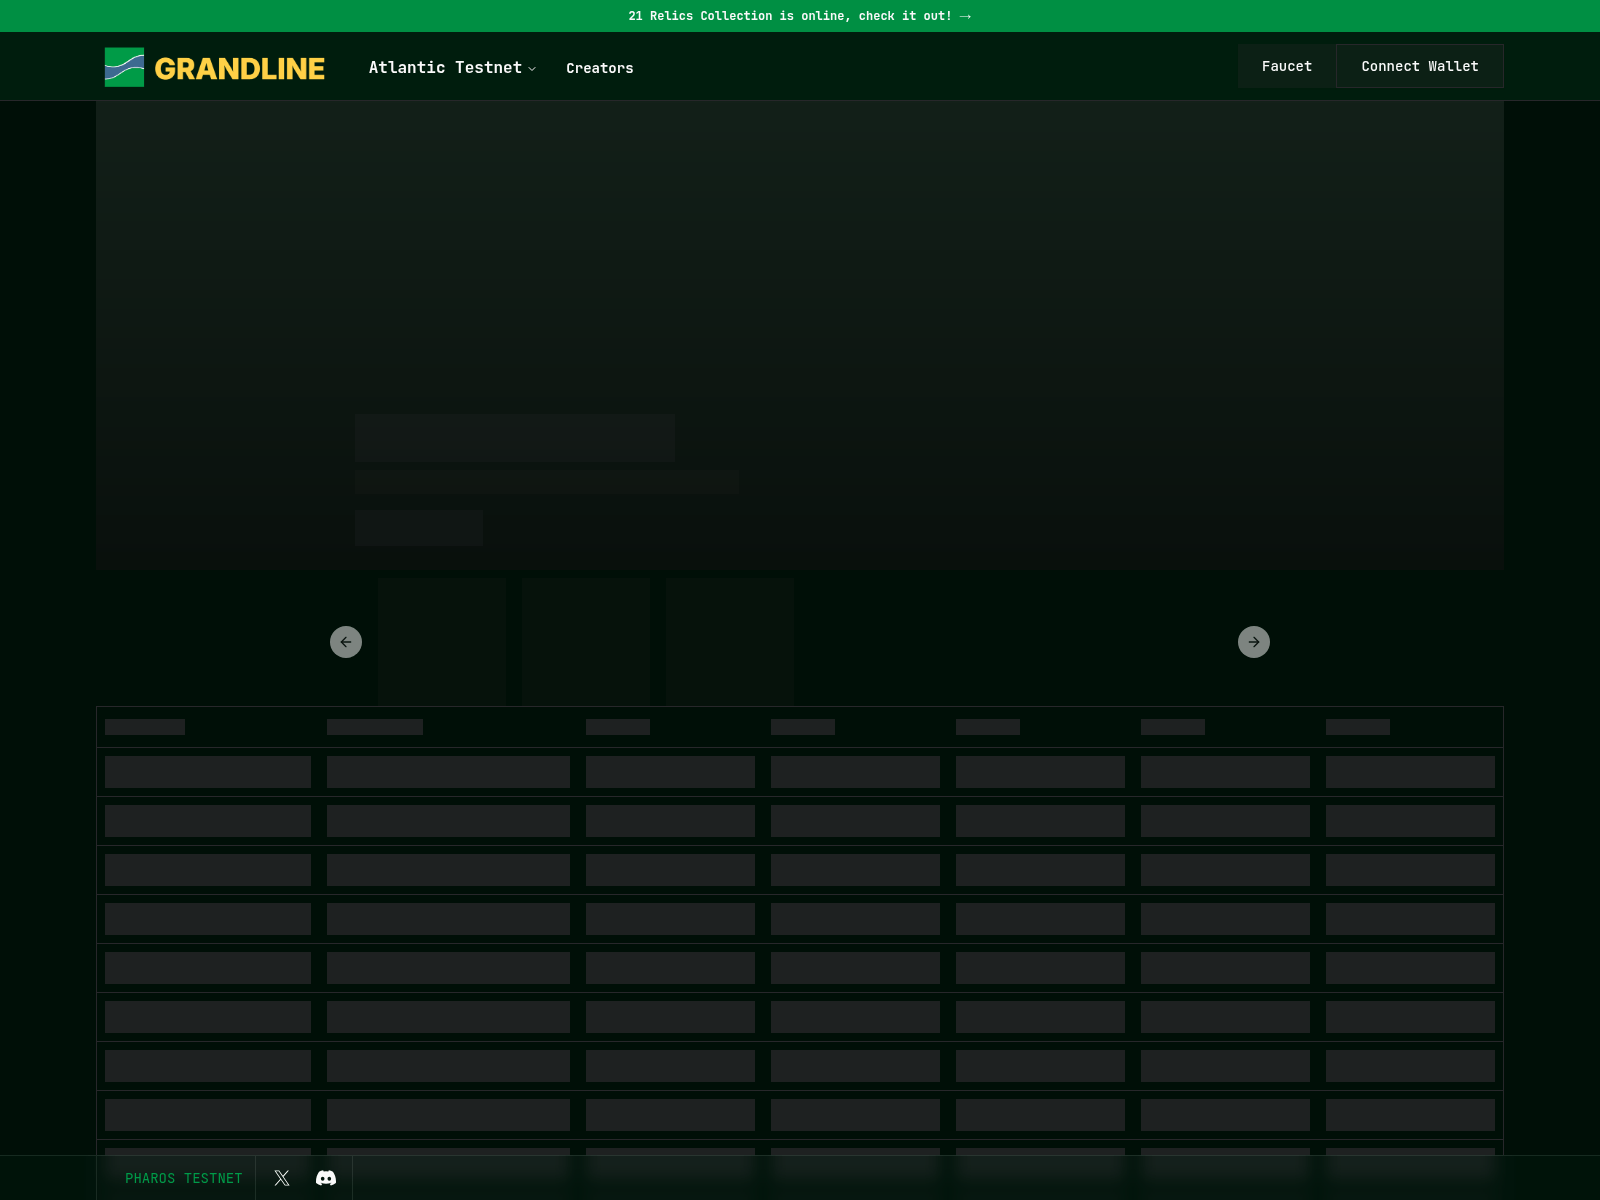Click the GRANDLINE logo
The width and height of the screenshot is (1600, 1200).
[x=213, y=67]
